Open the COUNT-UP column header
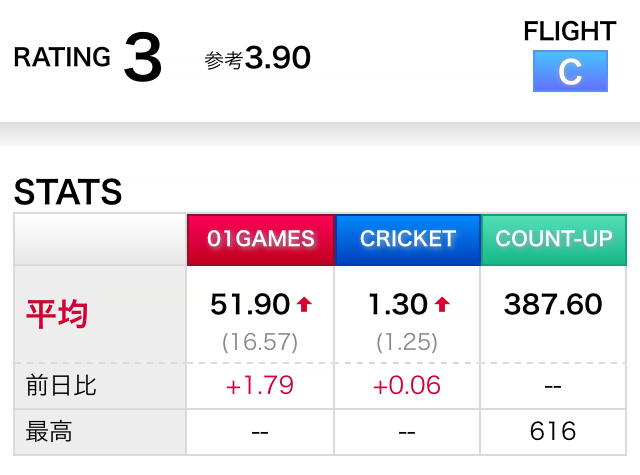 click(x=554, y=239)
